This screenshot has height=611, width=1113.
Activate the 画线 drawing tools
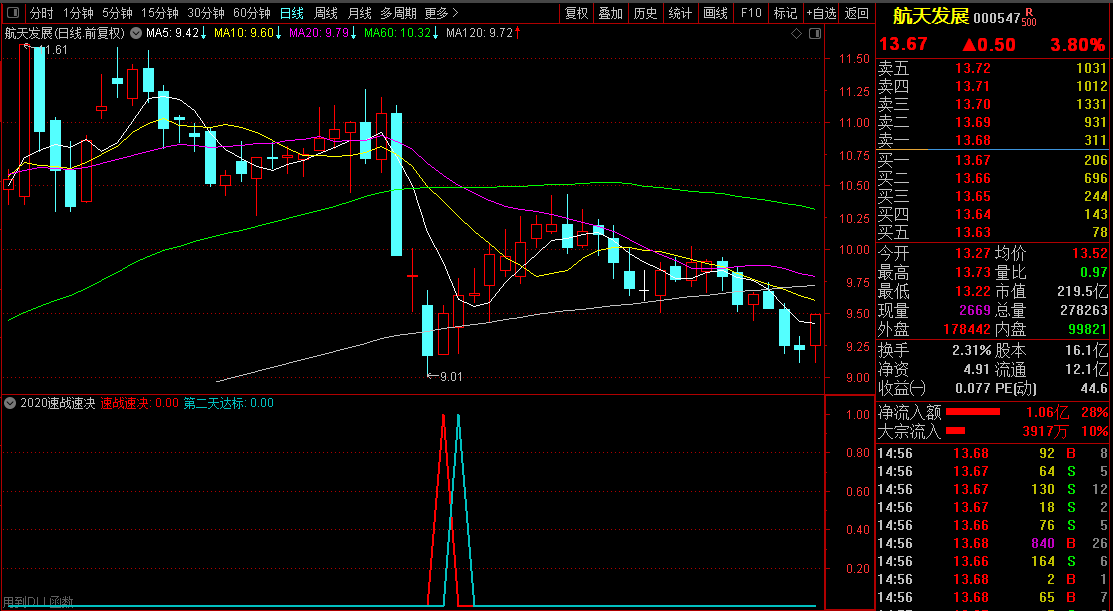[715, 13]
